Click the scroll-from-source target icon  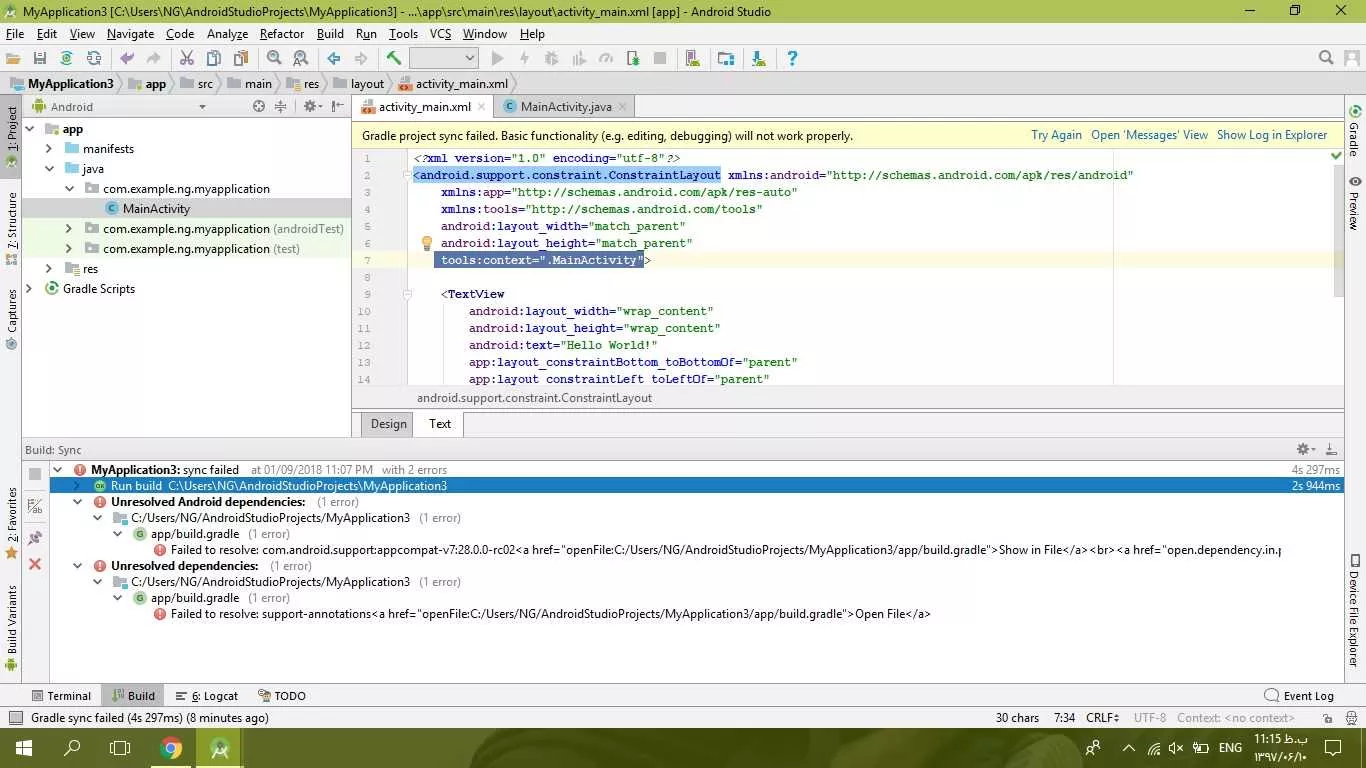click(x=259, y=107)
